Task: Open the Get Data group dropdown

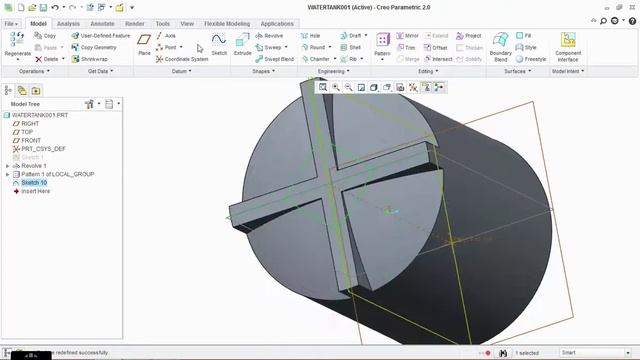Action: [x=100, y=71]
